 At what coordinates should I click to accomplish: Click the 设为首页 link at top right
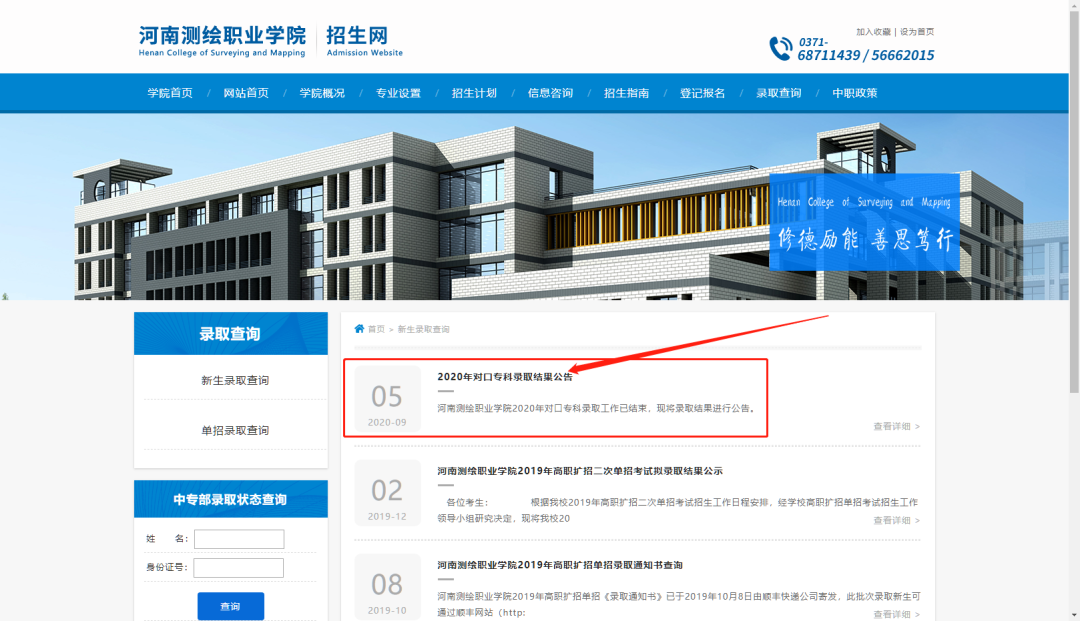coord(917,32)
